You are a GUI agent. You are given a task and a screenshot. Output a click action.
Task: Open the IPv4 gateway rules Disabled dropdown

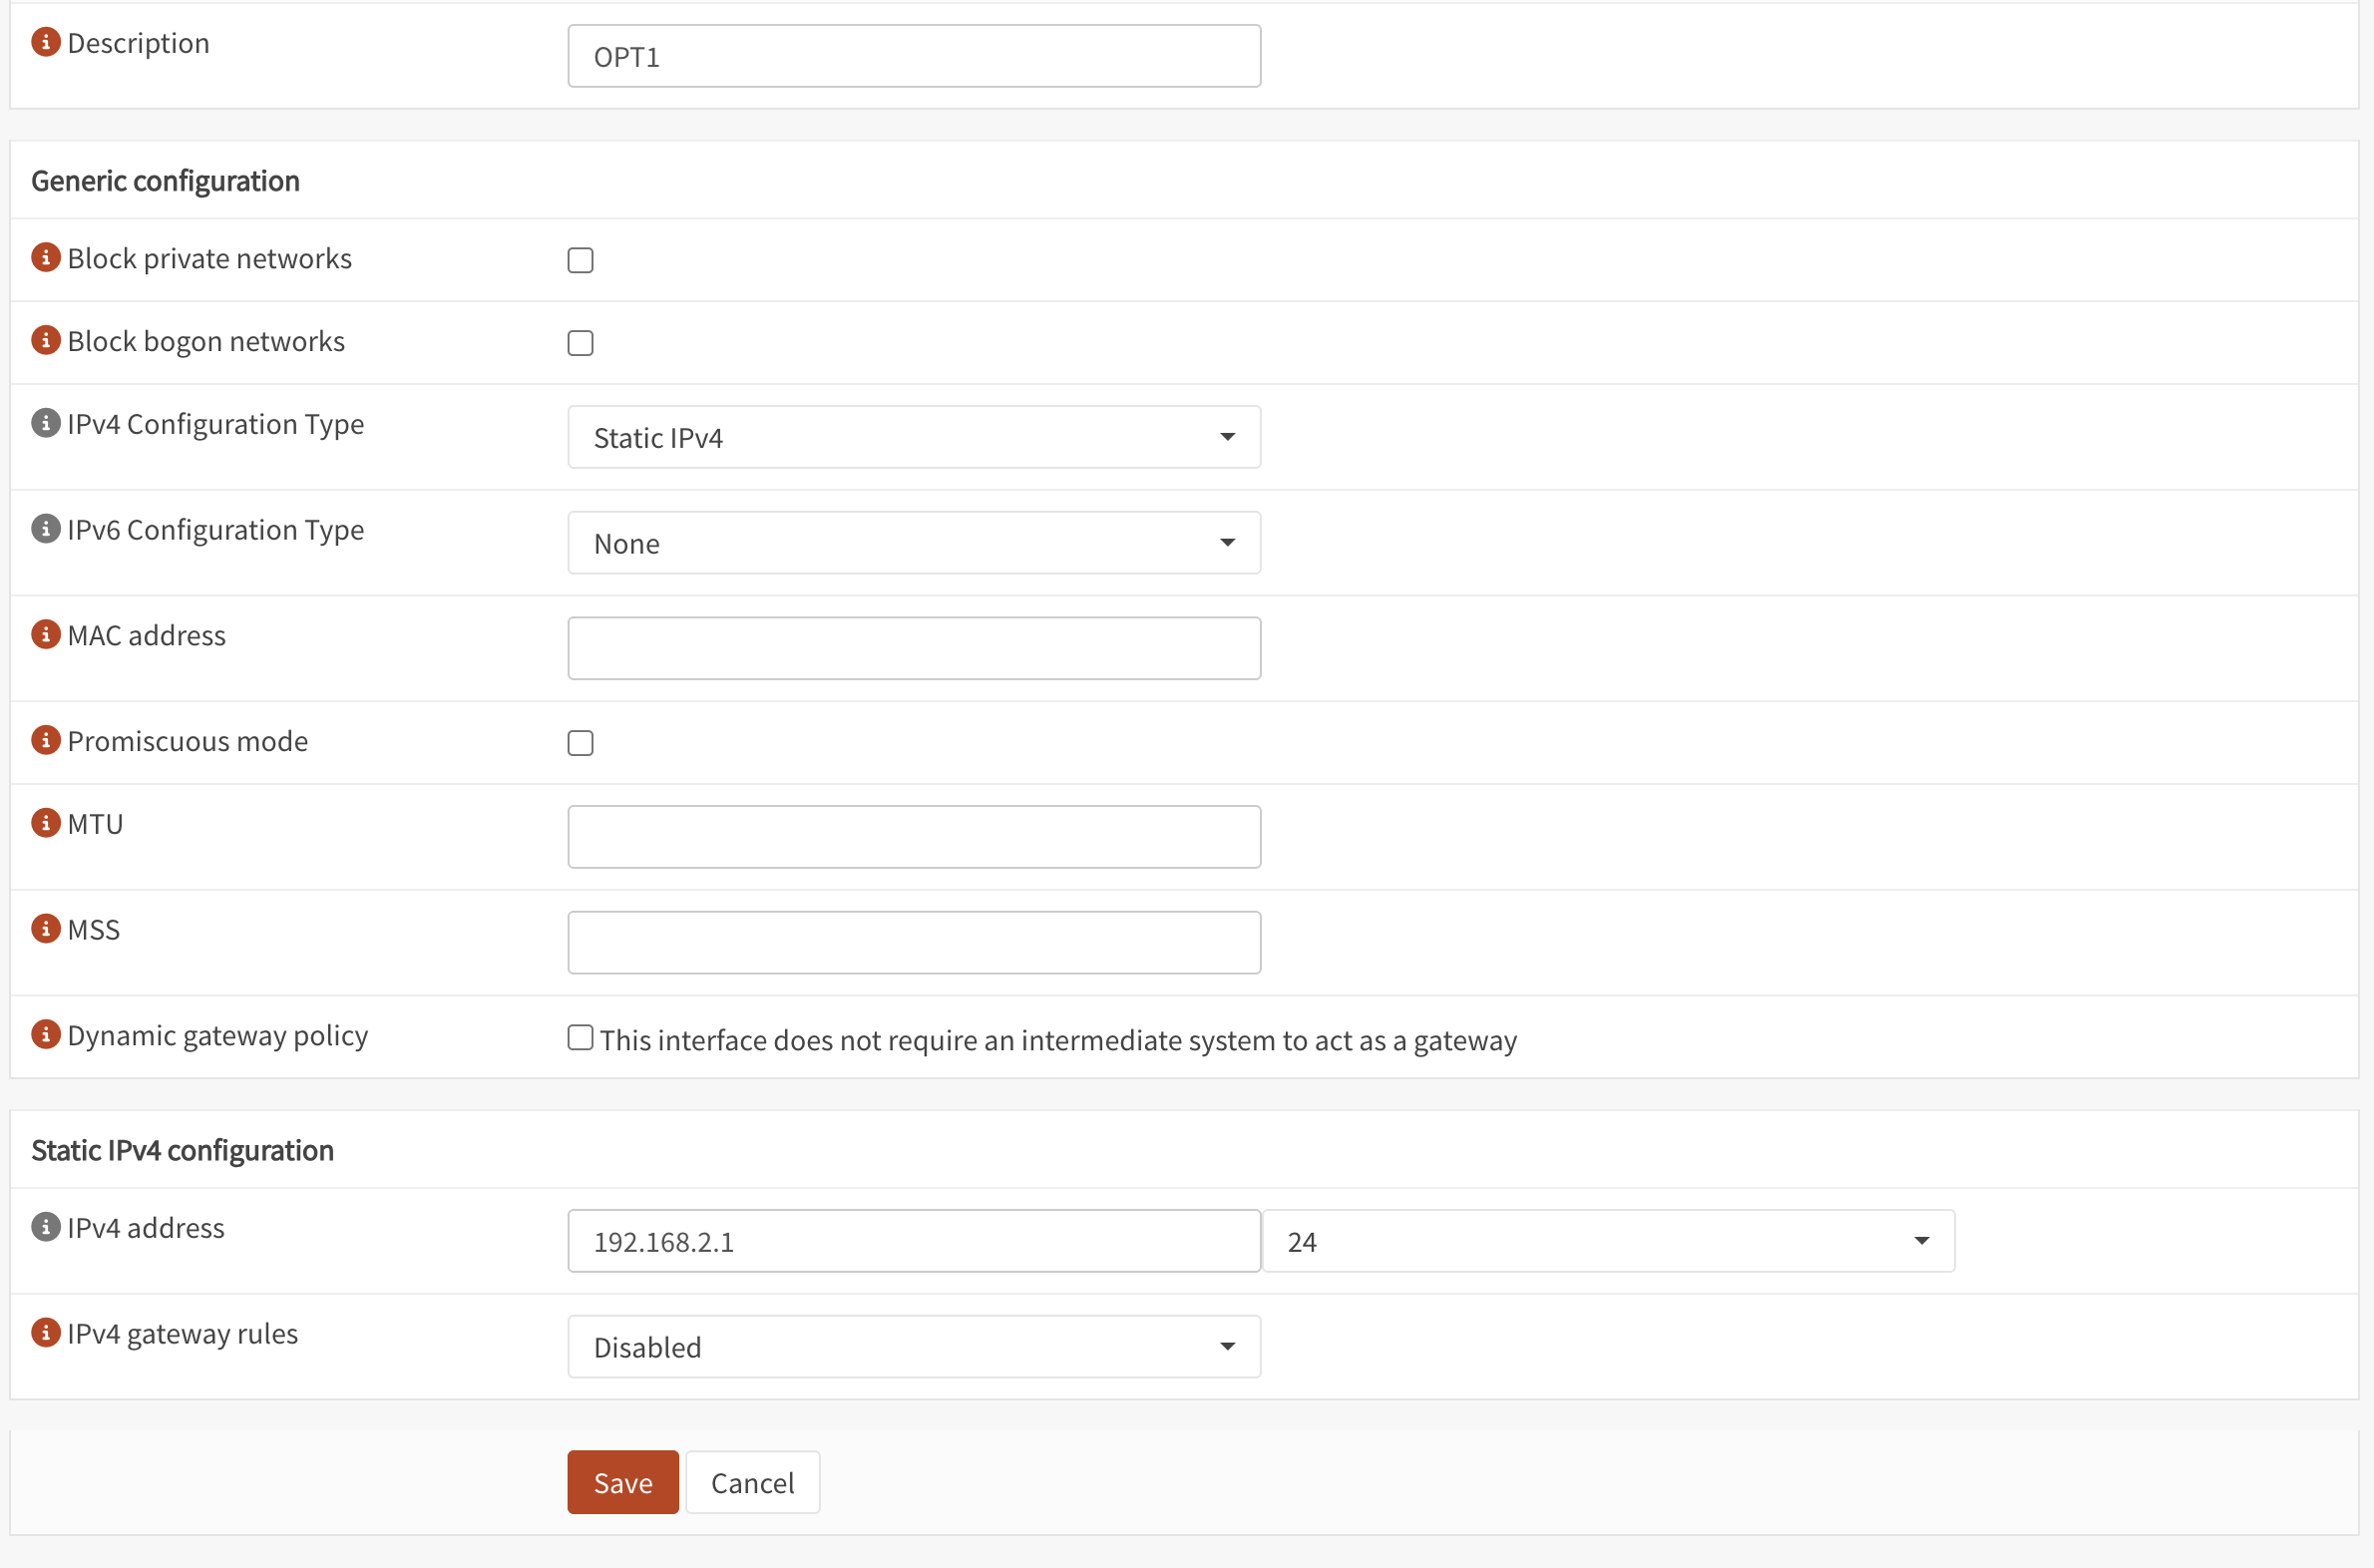pos(913,1347)
